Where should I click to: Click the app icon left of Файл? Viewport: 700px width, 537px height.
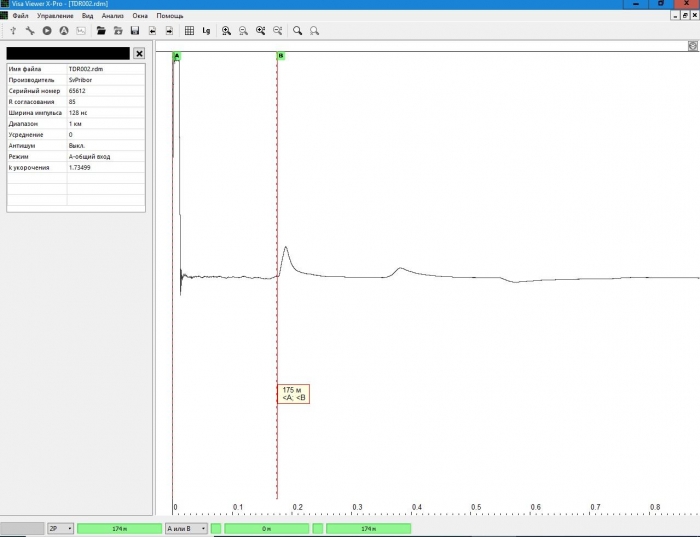(x=4, y=16)
